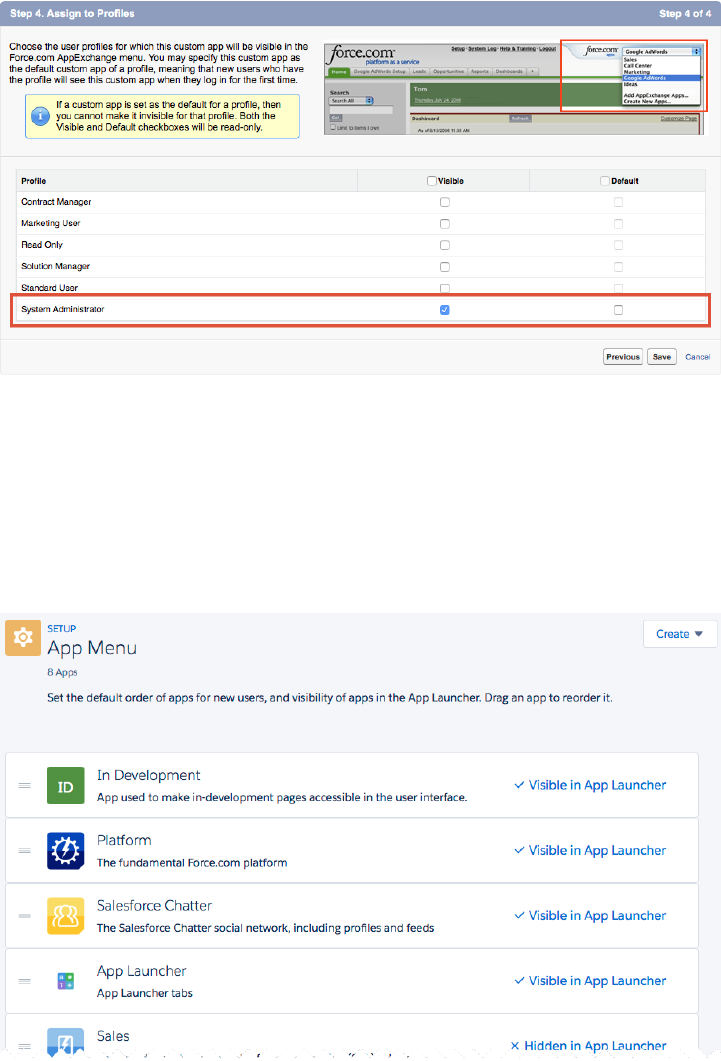Check Visible for Read Only profile
This screenshot has height=1061, width=721.
(x=444, y=245)
